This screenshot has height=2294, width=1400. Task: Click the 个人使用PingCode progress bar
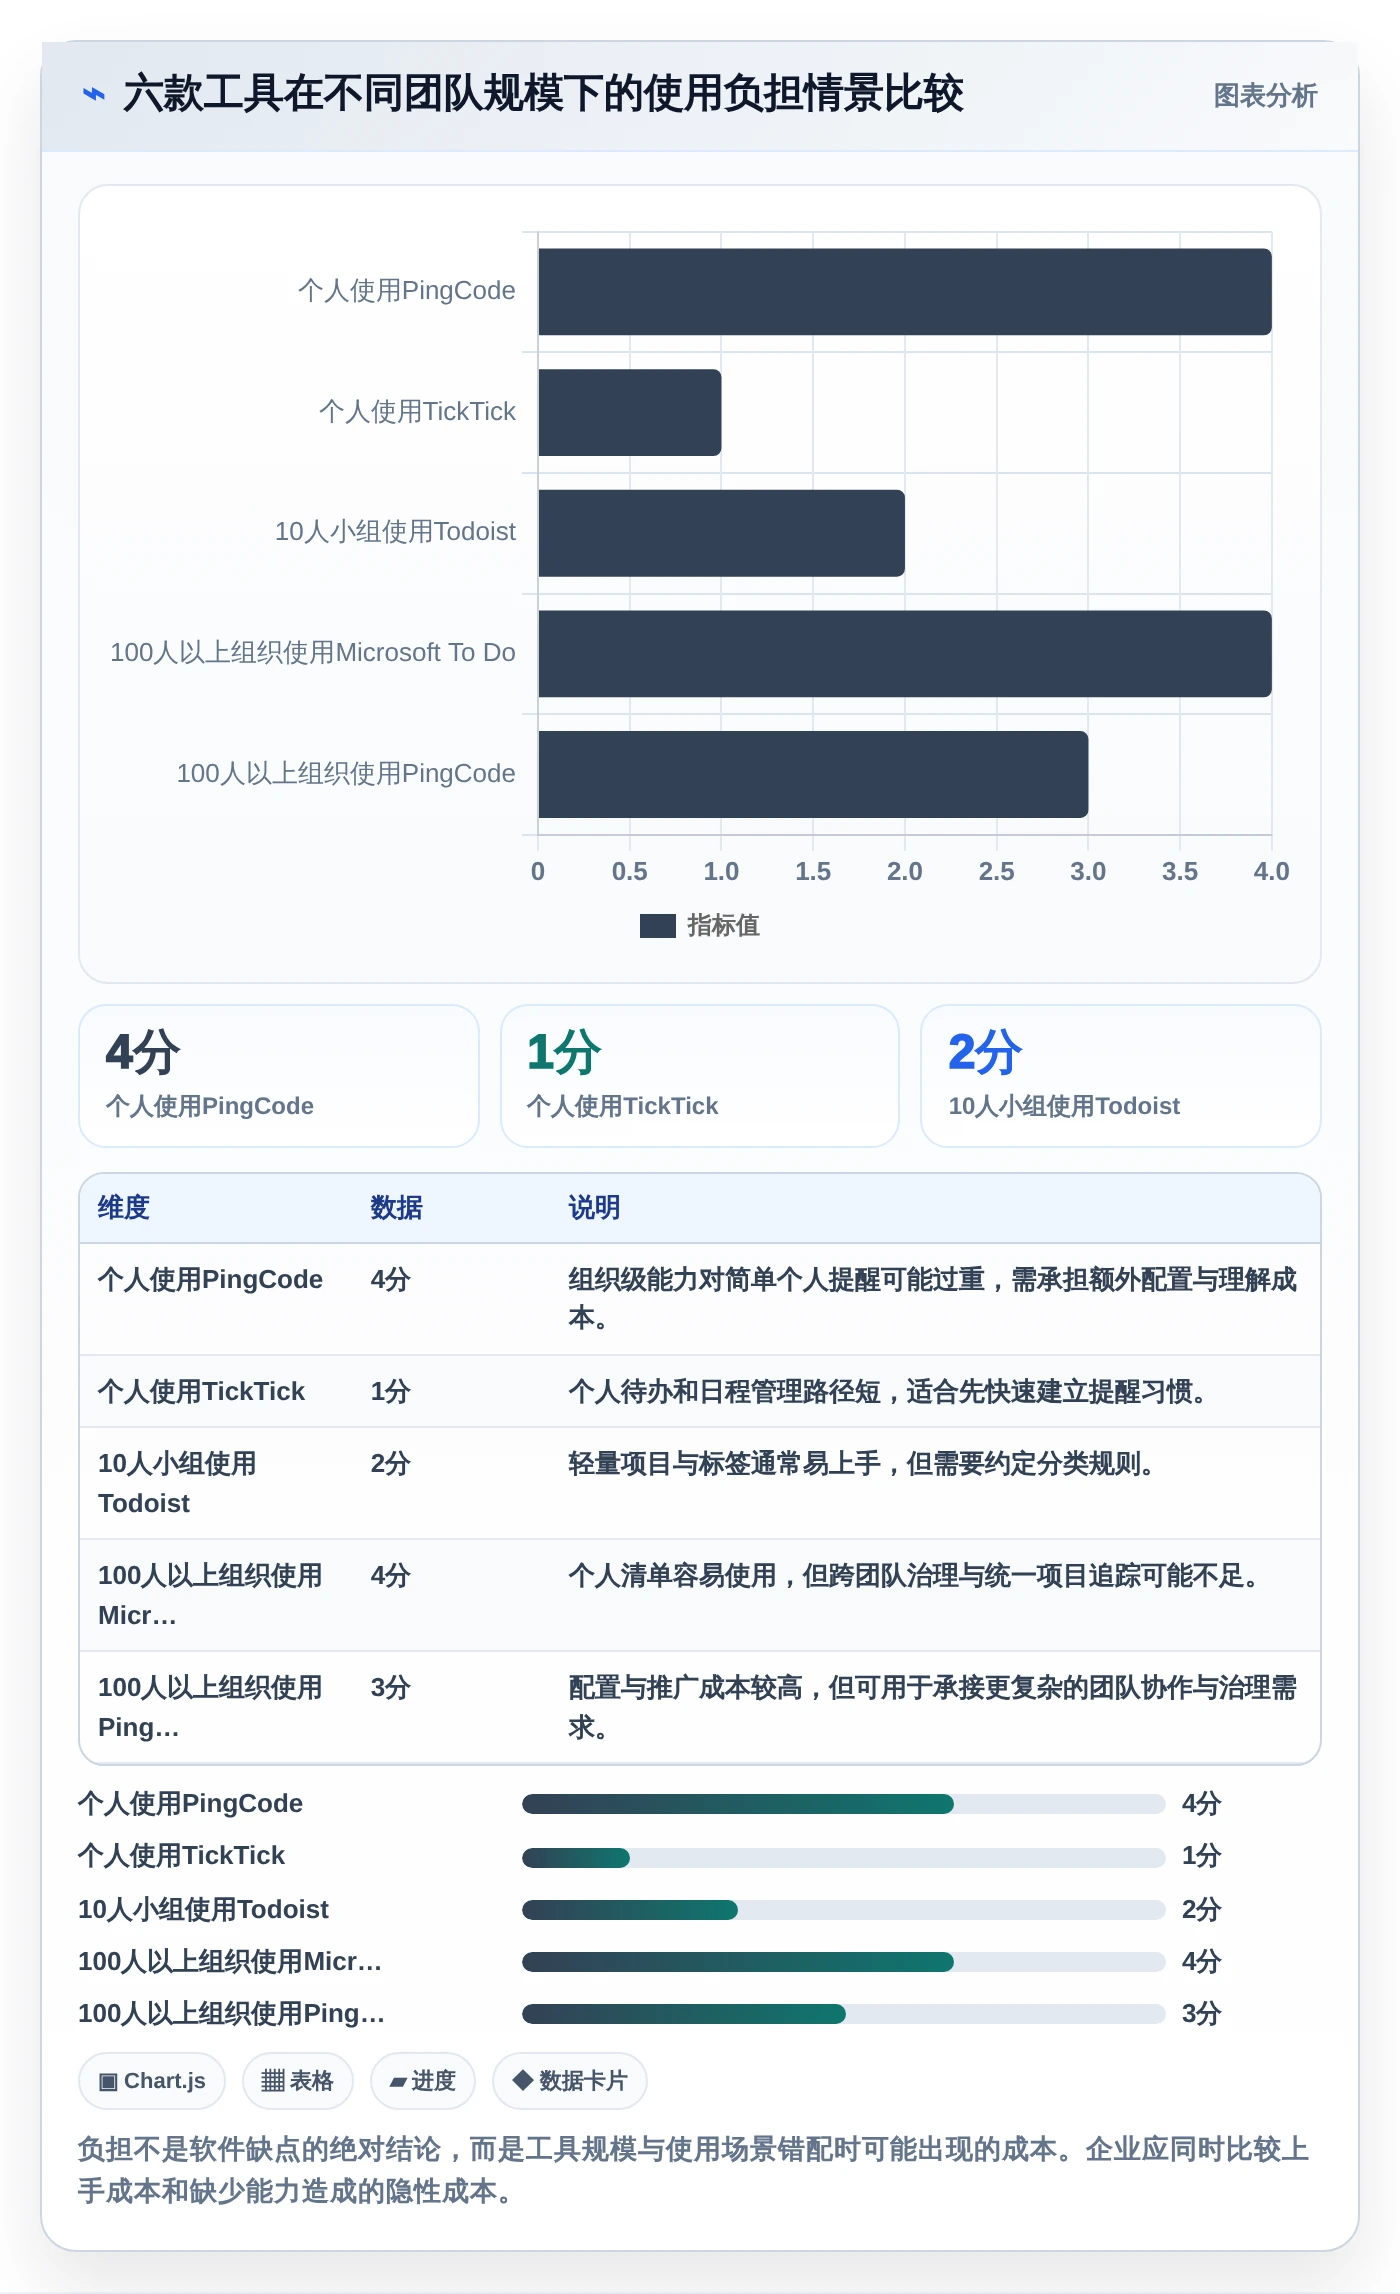(843, 1804)
